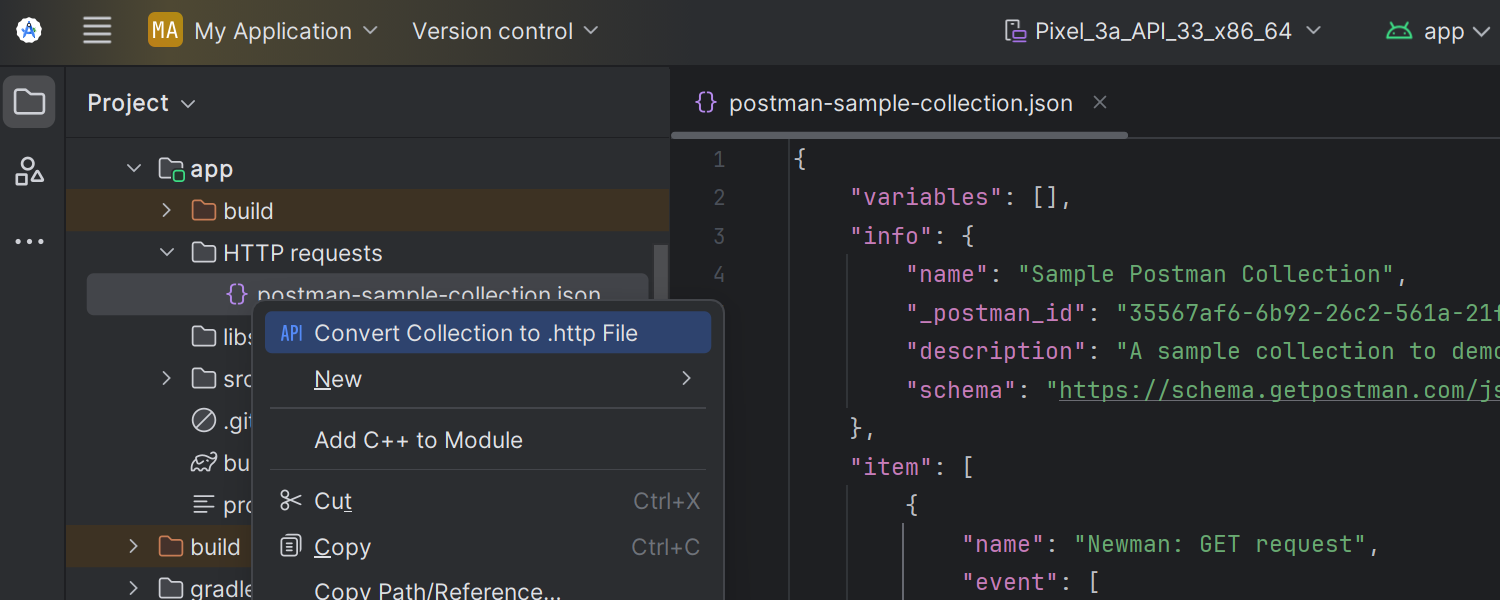Expand the src folder chevron
Viewport: 1500px width, 600px height.
(x=167, y=378)
